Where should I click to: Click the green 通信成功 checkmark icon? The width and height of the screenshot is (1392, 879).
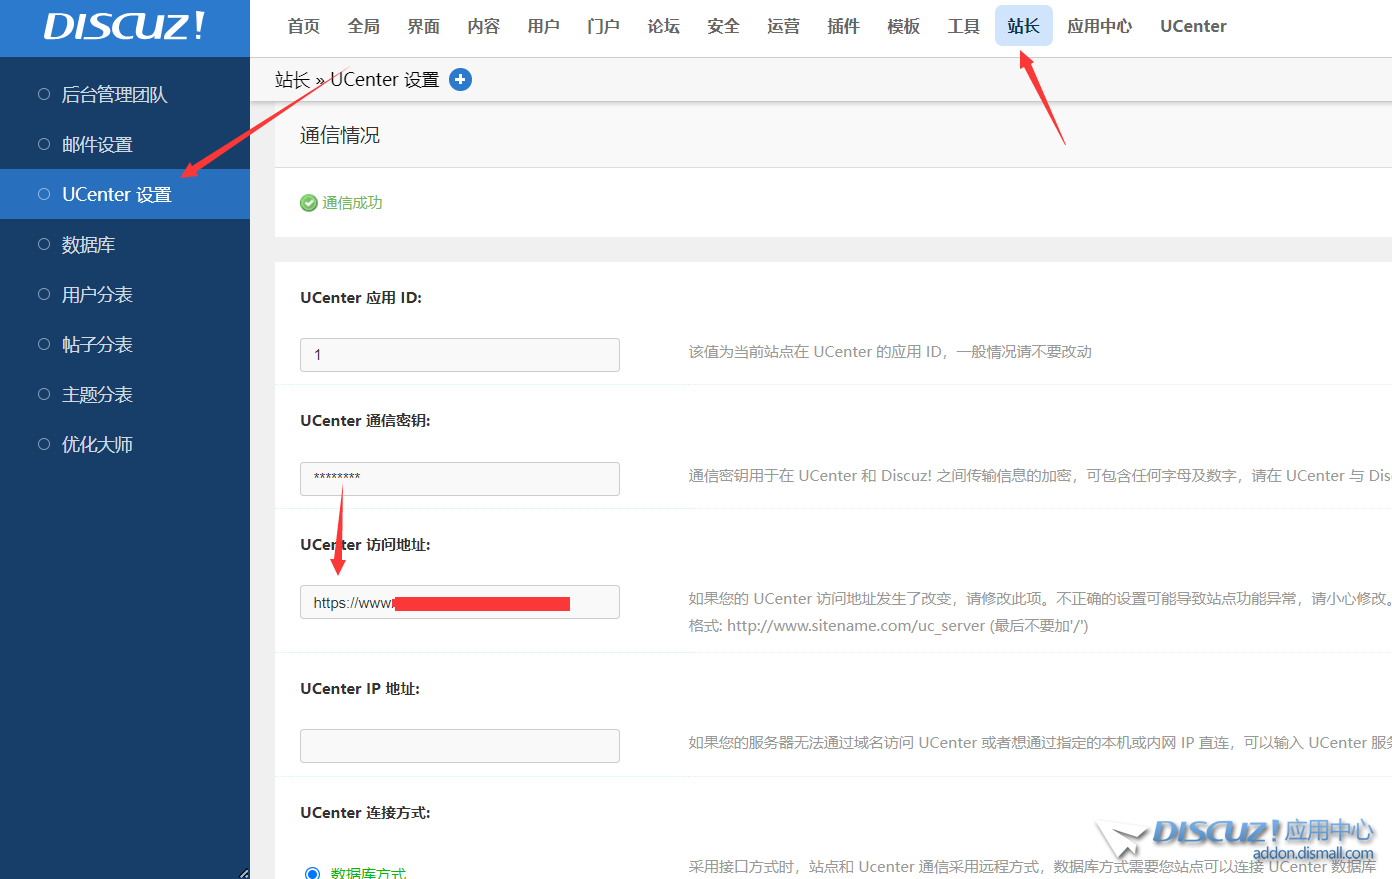click(309, 203)
